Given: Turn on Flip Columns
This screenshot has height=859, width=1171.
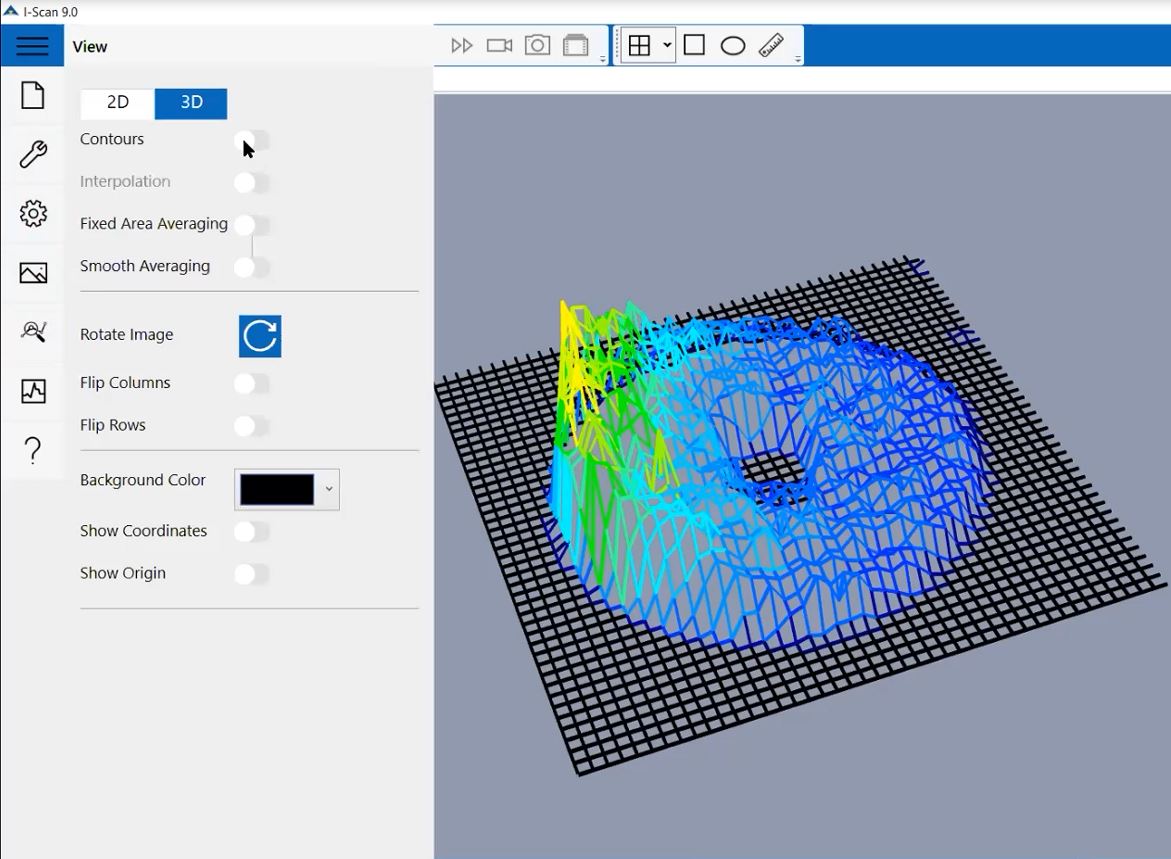Looking at the screenshot, I should point(252,384).
